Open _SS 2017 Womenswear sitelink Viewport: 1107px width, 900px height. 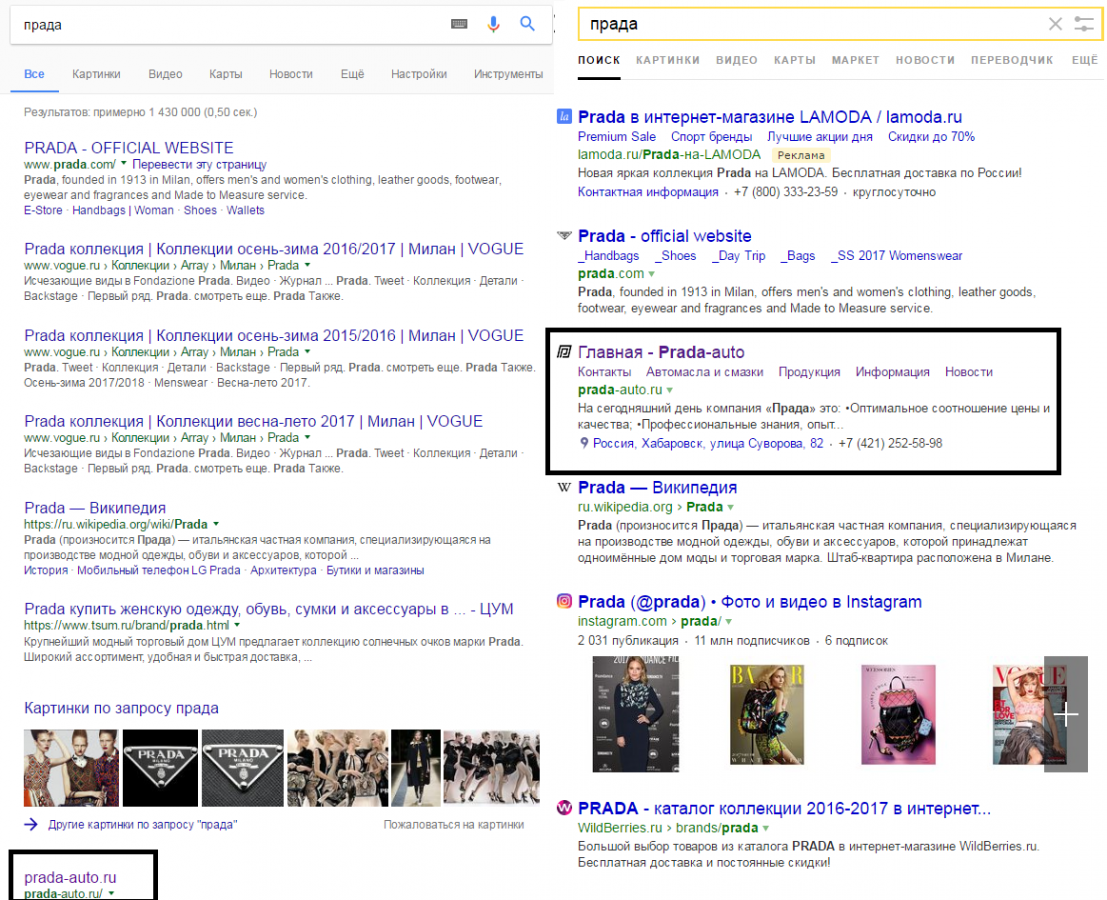click(x=896, y=256)
